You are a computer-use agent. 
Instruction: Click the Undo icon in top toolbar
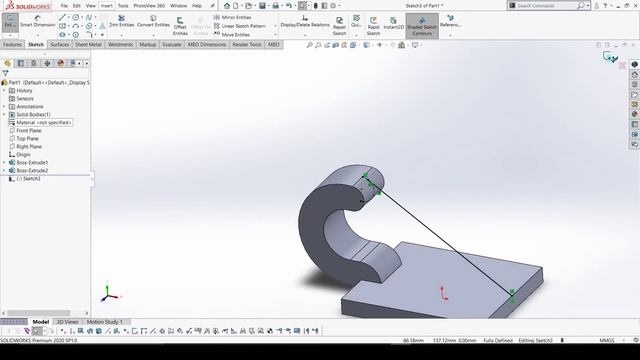289,6
